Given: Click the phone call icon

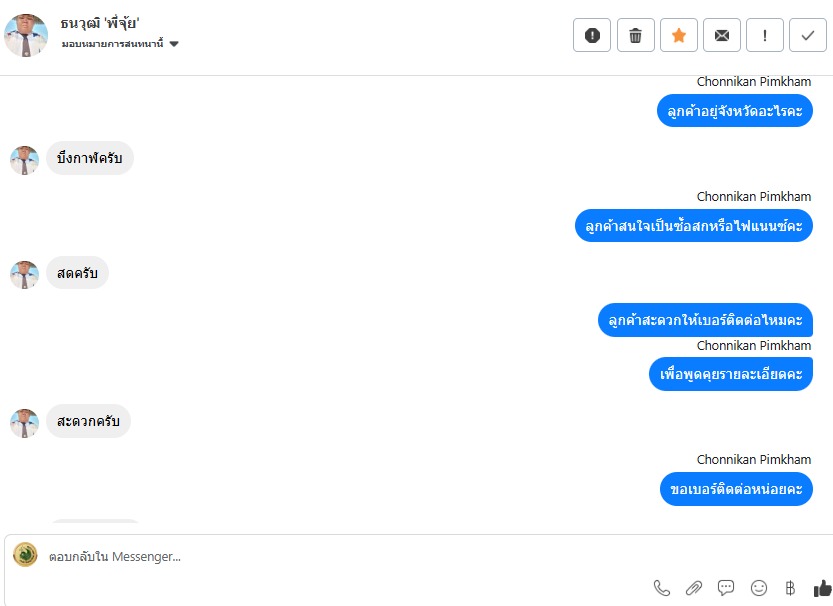Looking at the screenshot, I should click(661, 588).
